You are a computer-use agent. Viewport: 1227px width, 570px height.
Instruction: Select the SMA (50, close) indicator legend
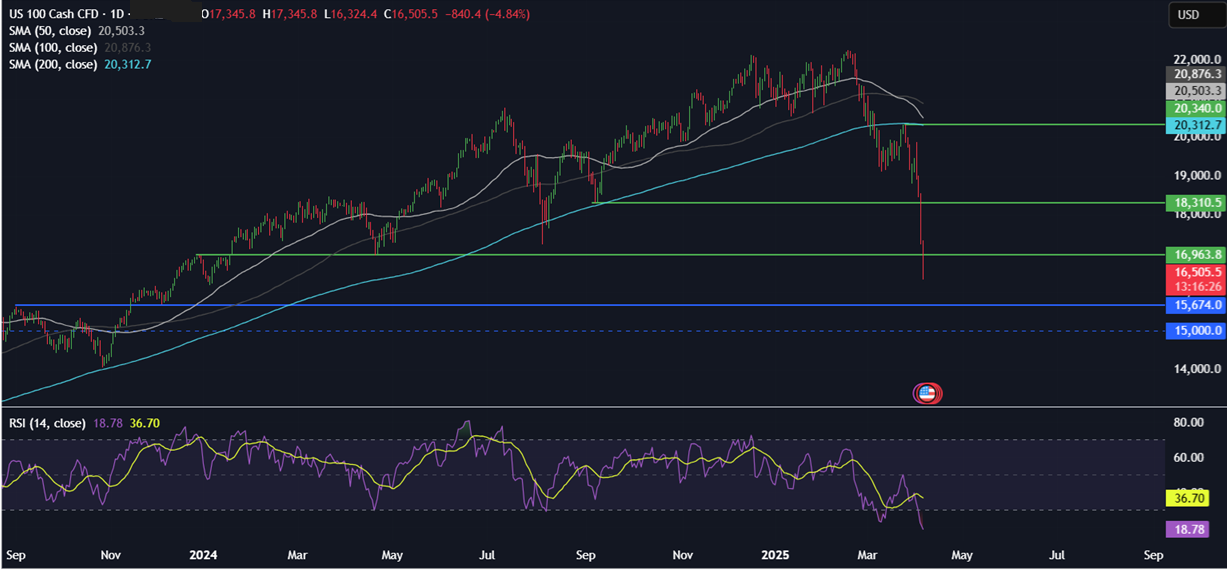coord(52,31)
